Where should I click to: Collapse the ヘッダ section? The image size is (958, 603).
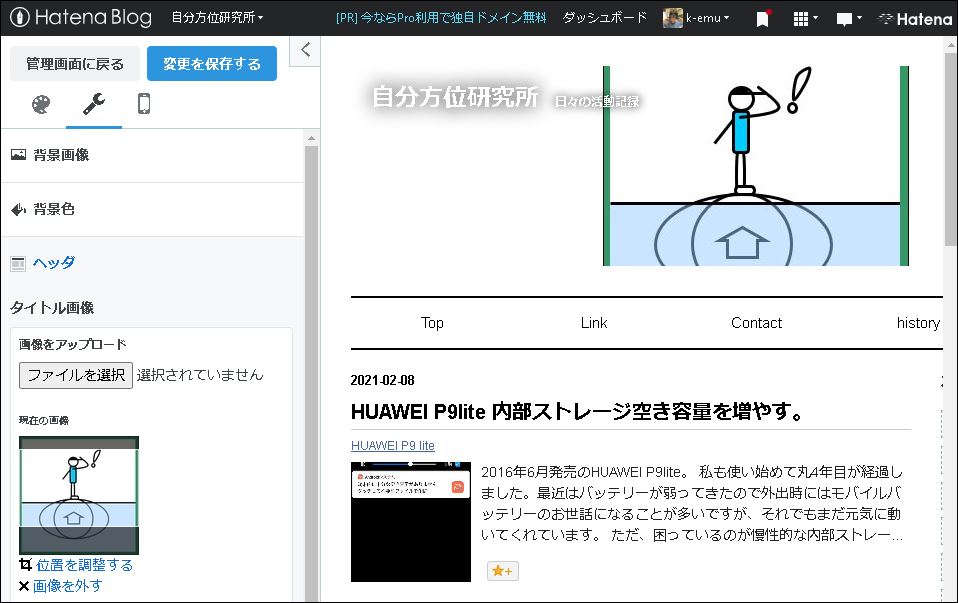pyautogui.click(x=152, y=263)
